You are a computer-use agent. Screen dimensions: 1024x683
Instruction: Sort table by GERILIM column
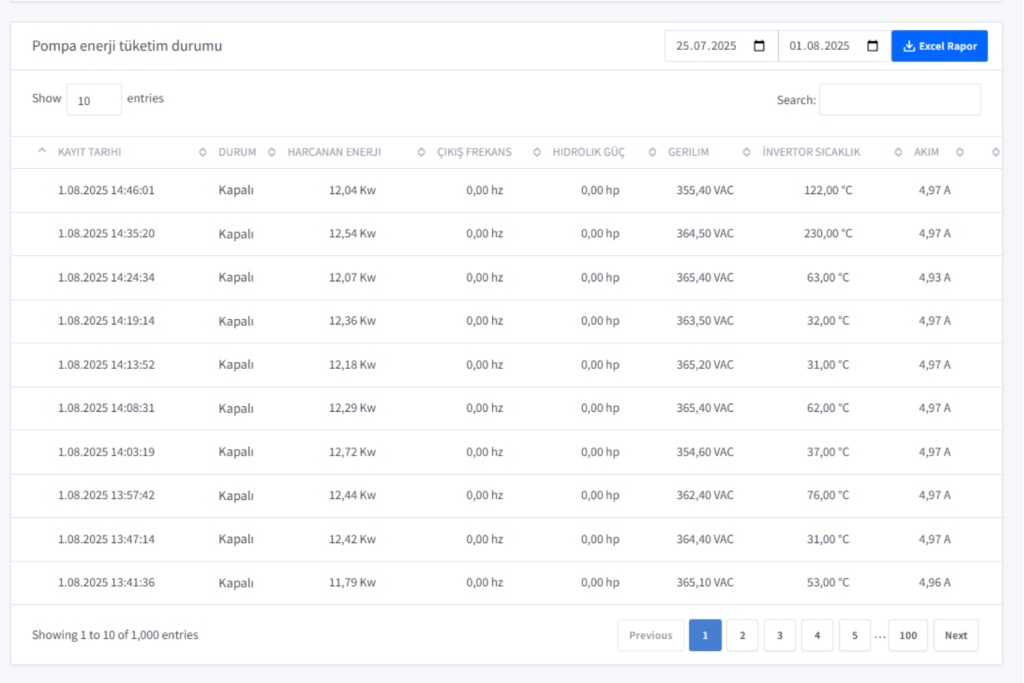[x=688, y=152]
